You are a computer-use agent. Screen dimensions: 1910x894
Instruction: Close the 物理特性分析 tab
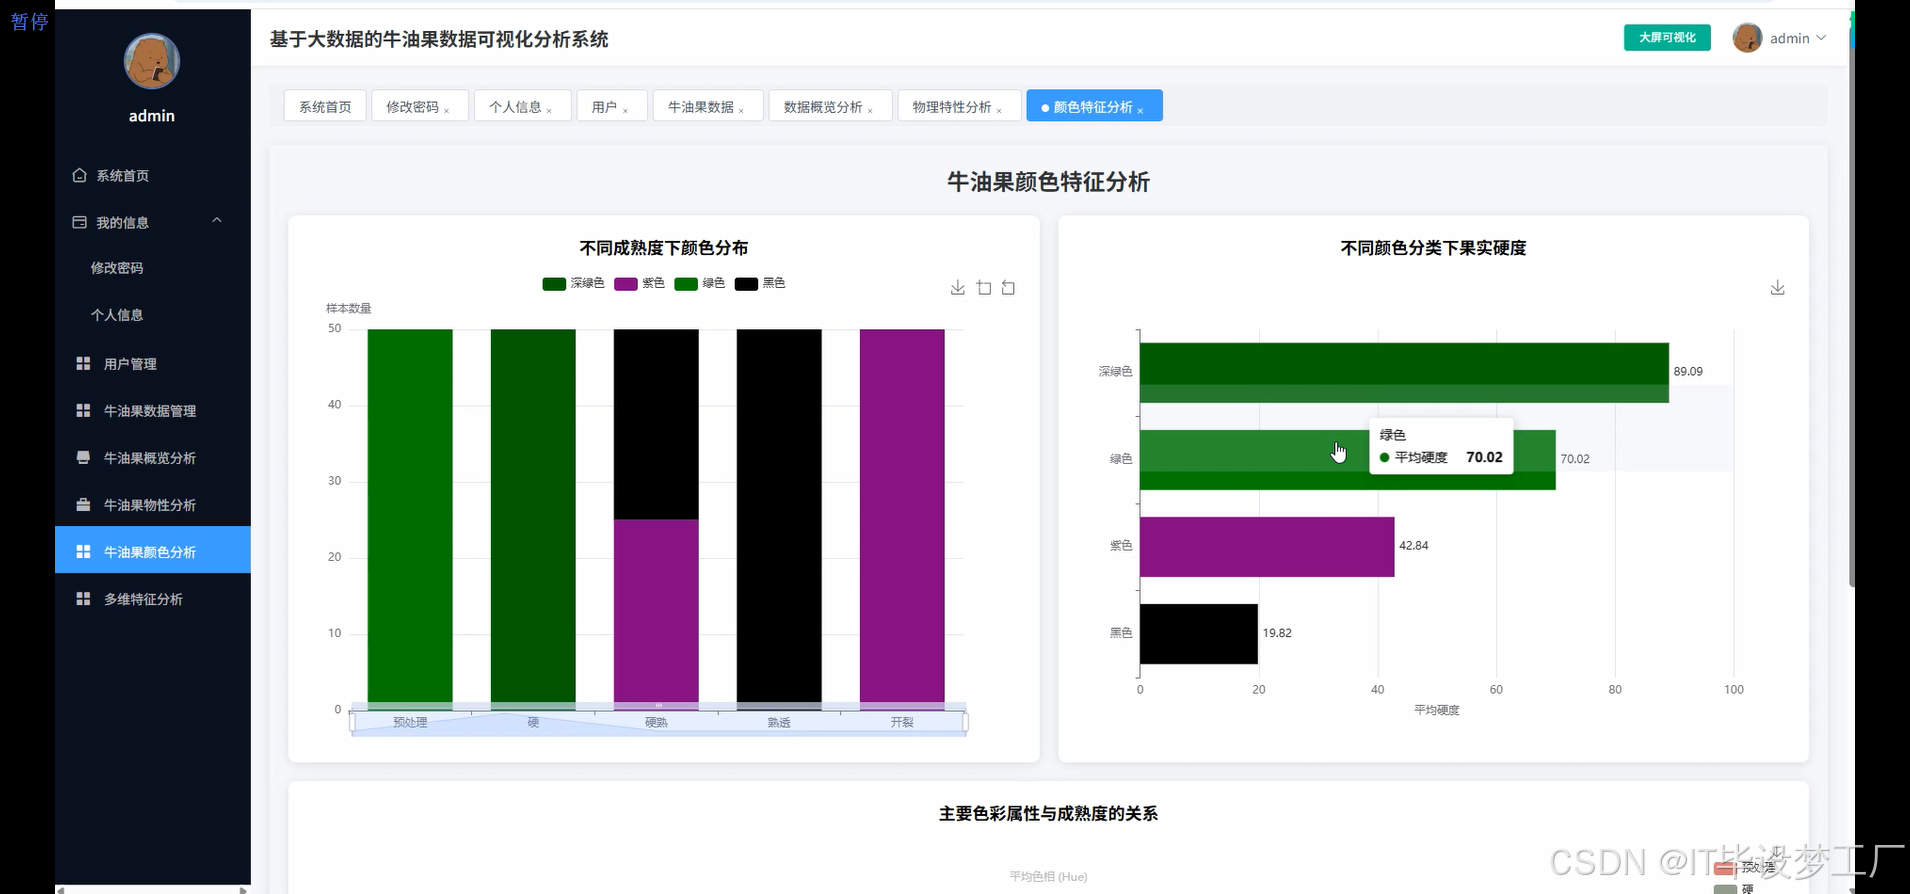click(1000, 110)
